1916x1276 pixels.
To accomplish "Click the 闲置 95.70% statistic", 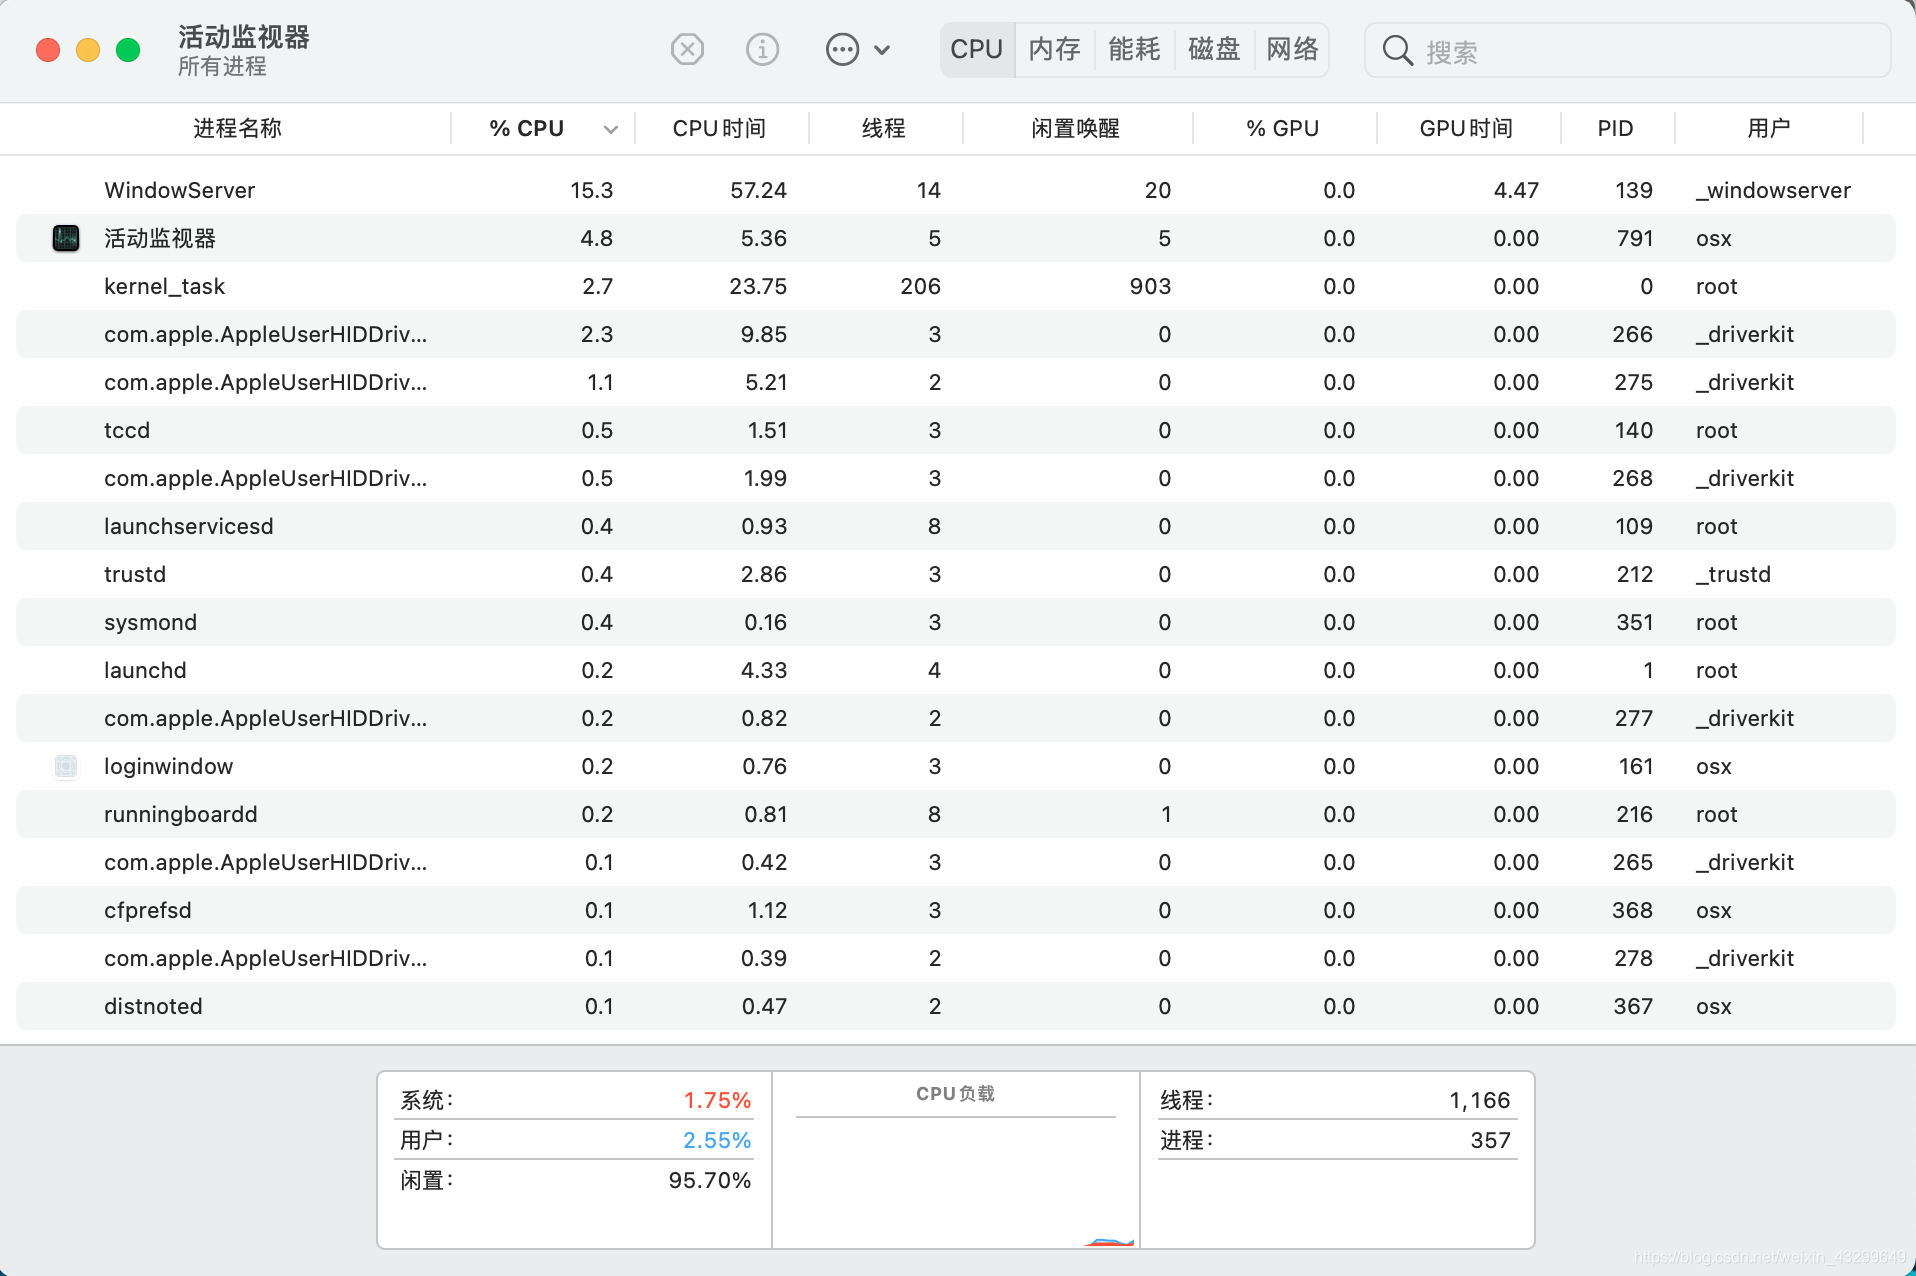I will click(576, 1180).
